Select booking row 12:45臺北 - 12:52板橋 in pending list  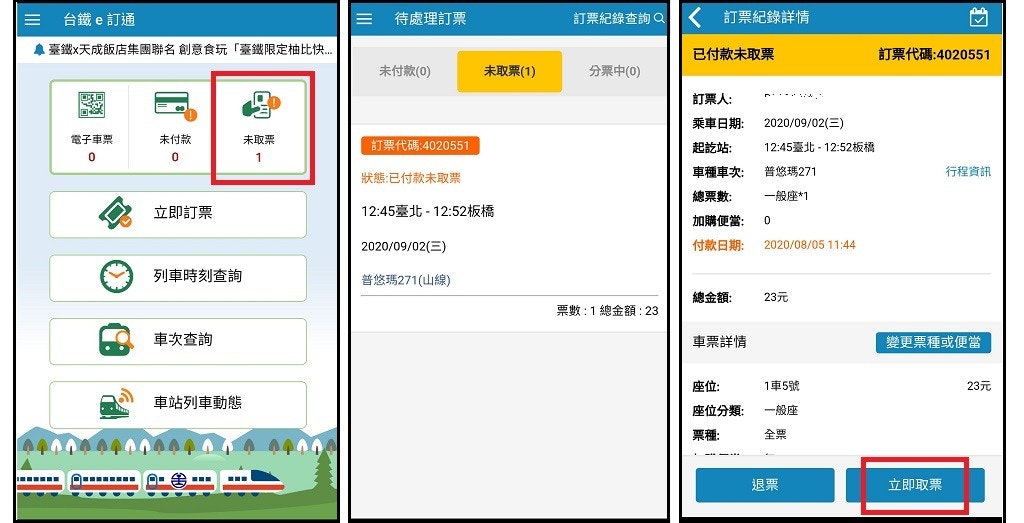428,212
